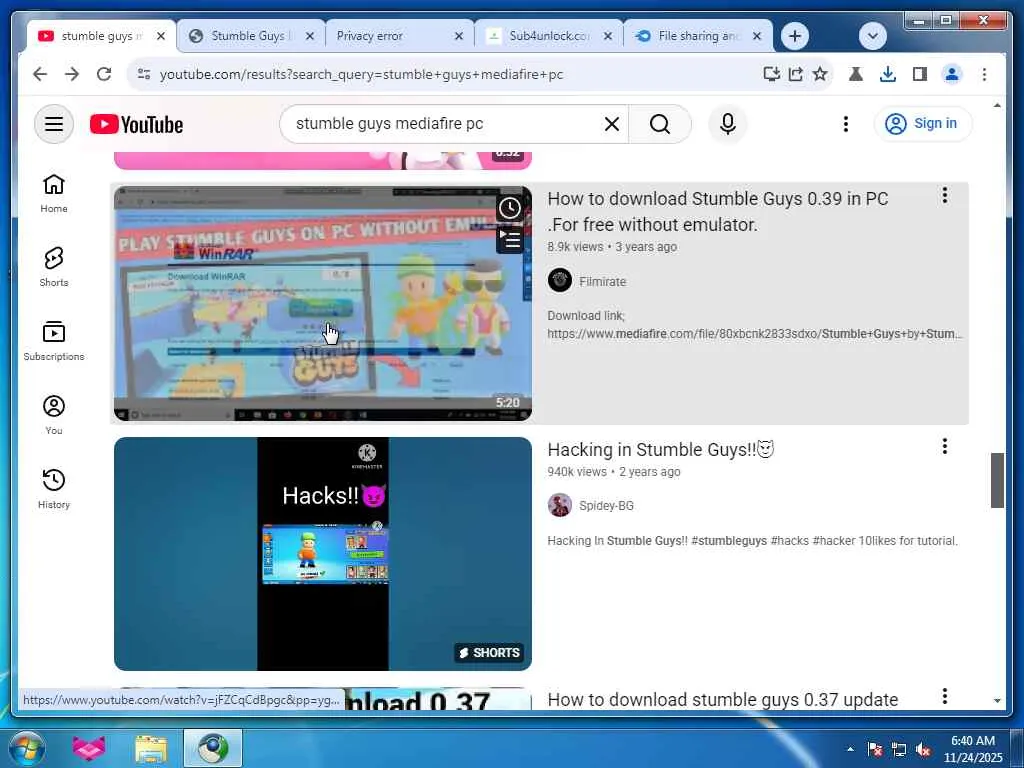This screenshot has width=1024, height=768.
Task: Open History in the sidebar
Action: (54, 488)
